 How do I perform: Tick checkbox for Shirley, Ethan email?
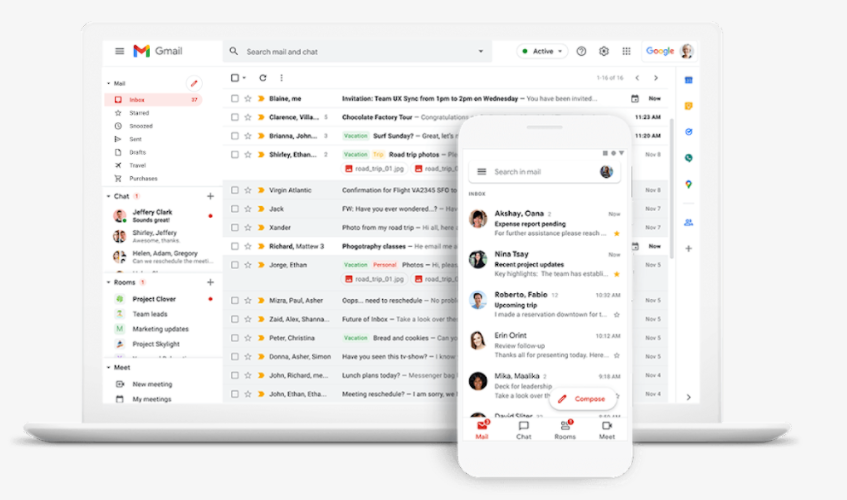tap(234, 154)
